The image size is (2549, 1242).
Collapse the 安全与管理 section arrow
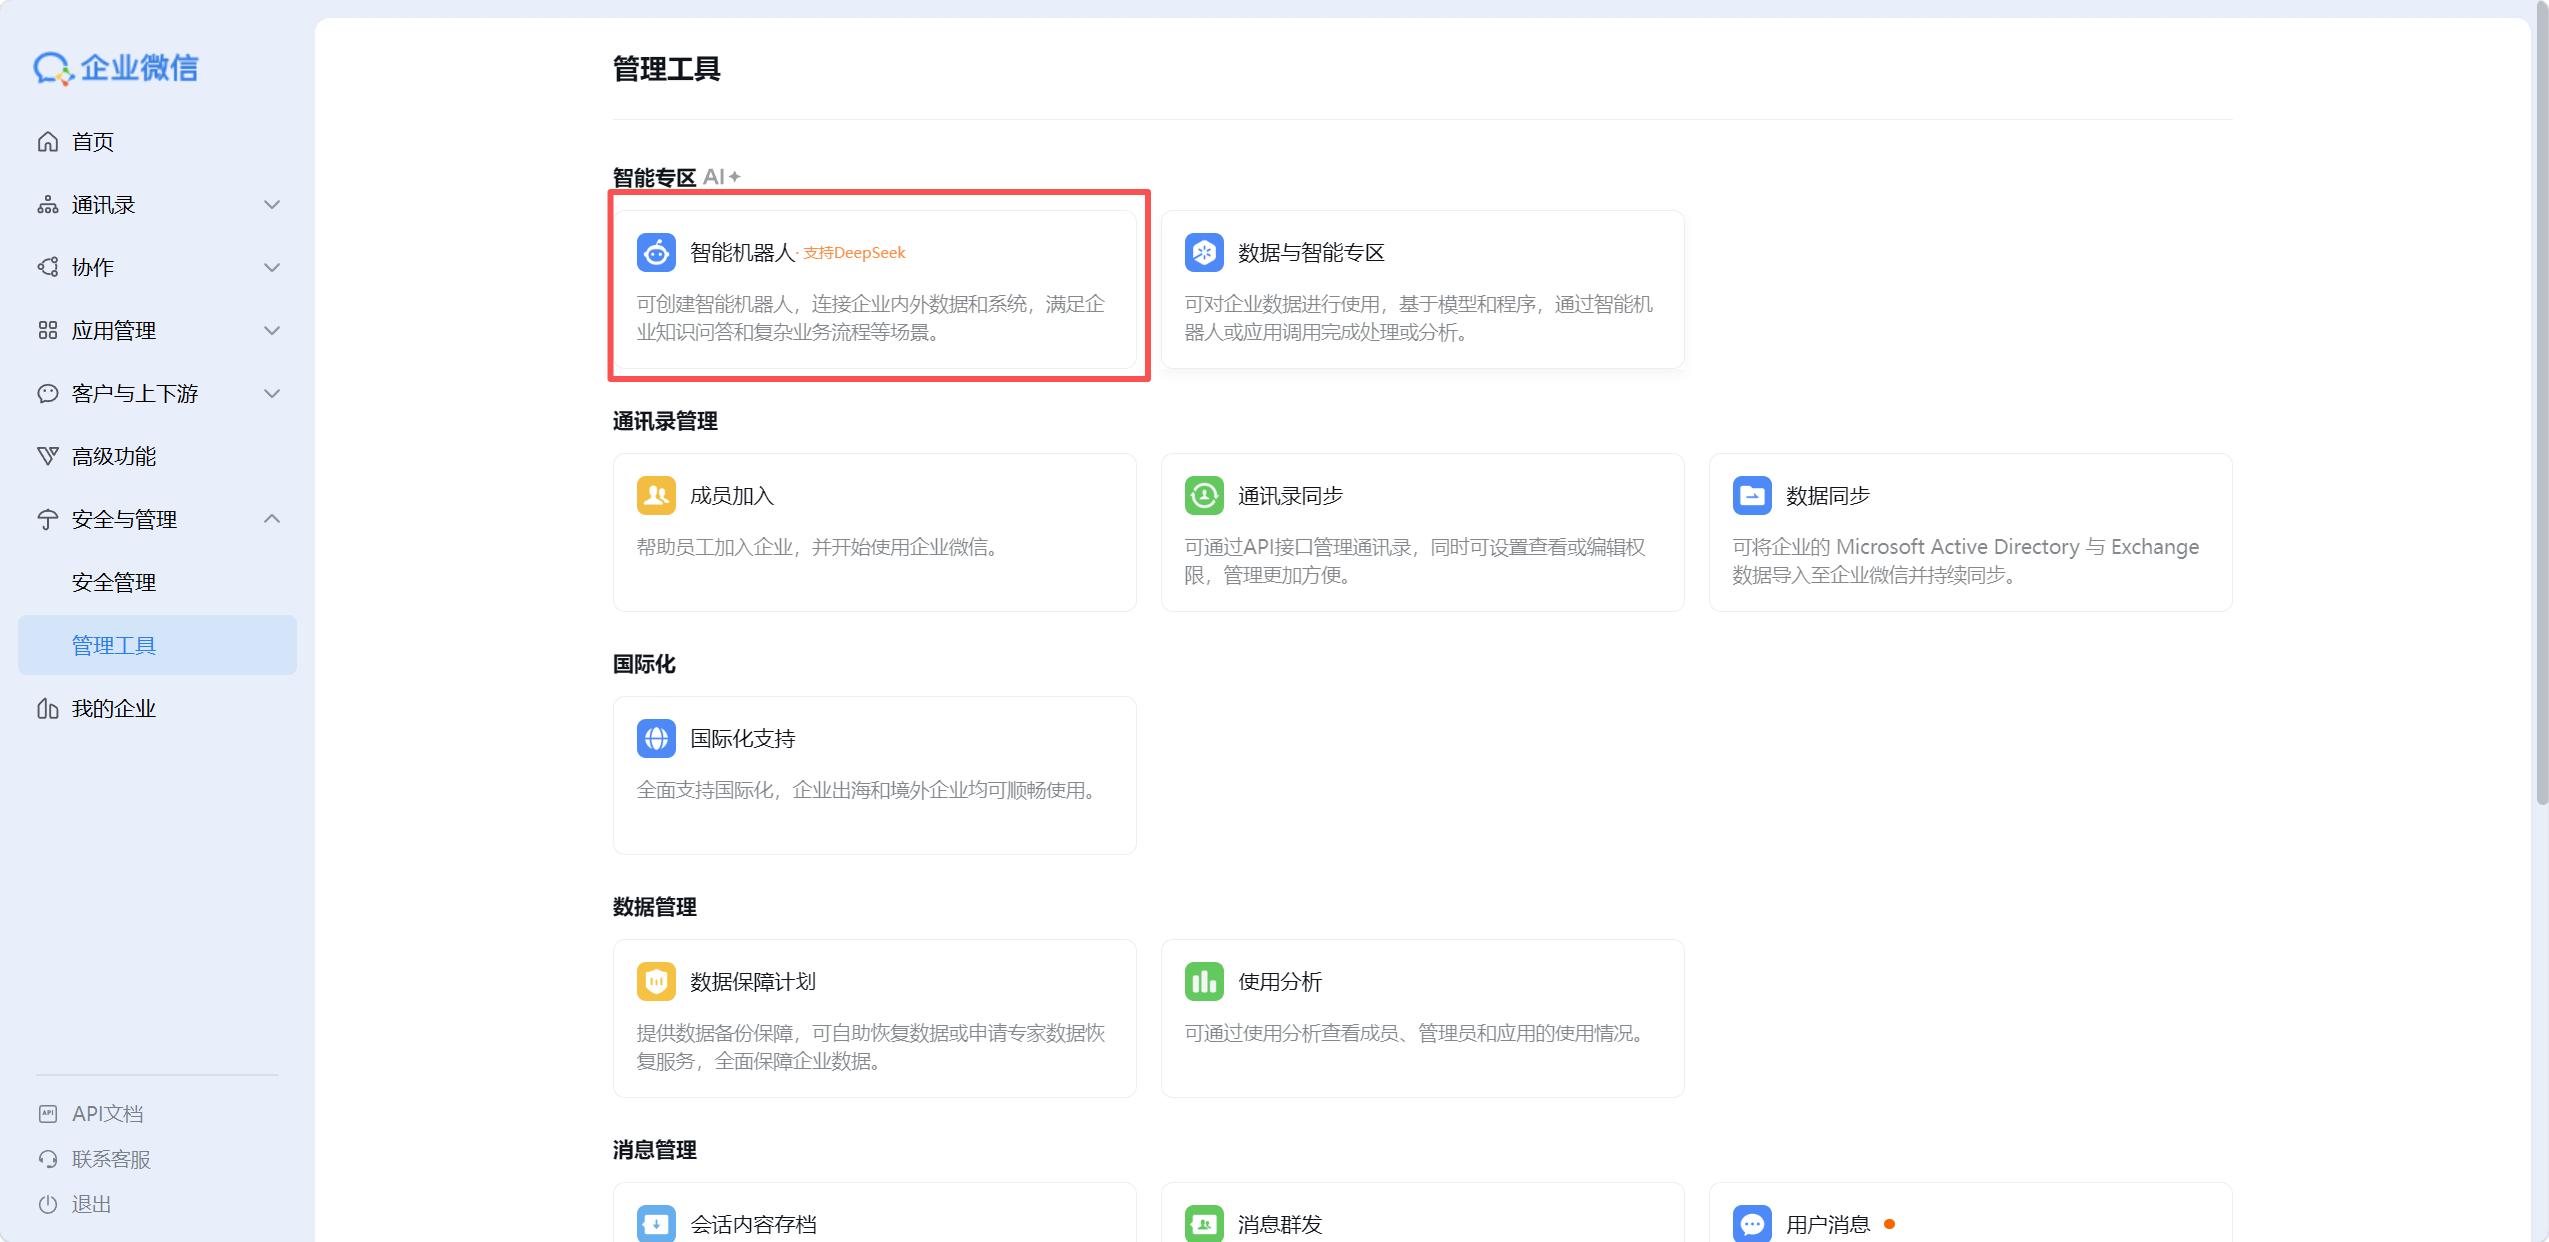pos(272,519)
